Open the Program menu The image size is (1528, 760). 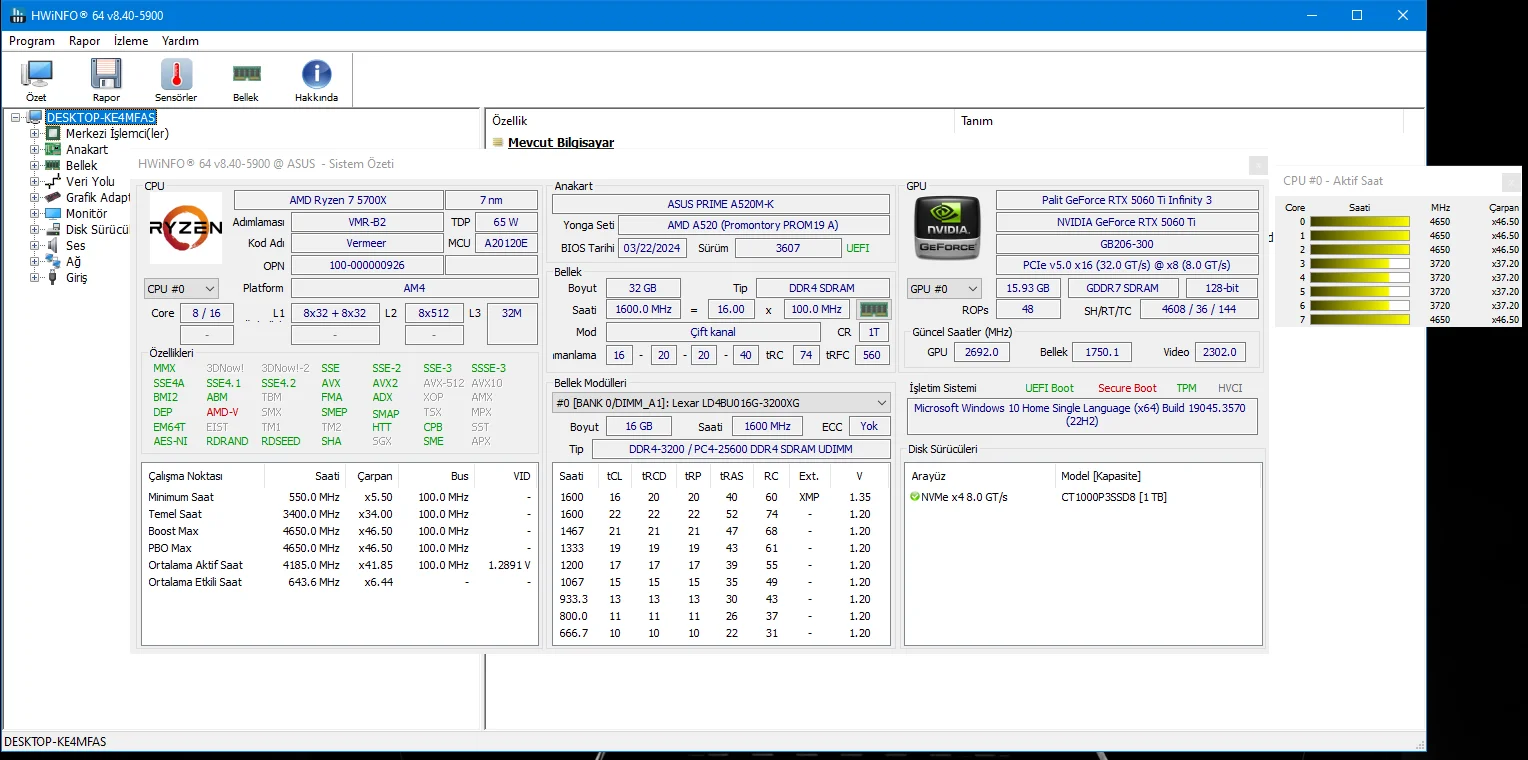(x=32, y=41)
